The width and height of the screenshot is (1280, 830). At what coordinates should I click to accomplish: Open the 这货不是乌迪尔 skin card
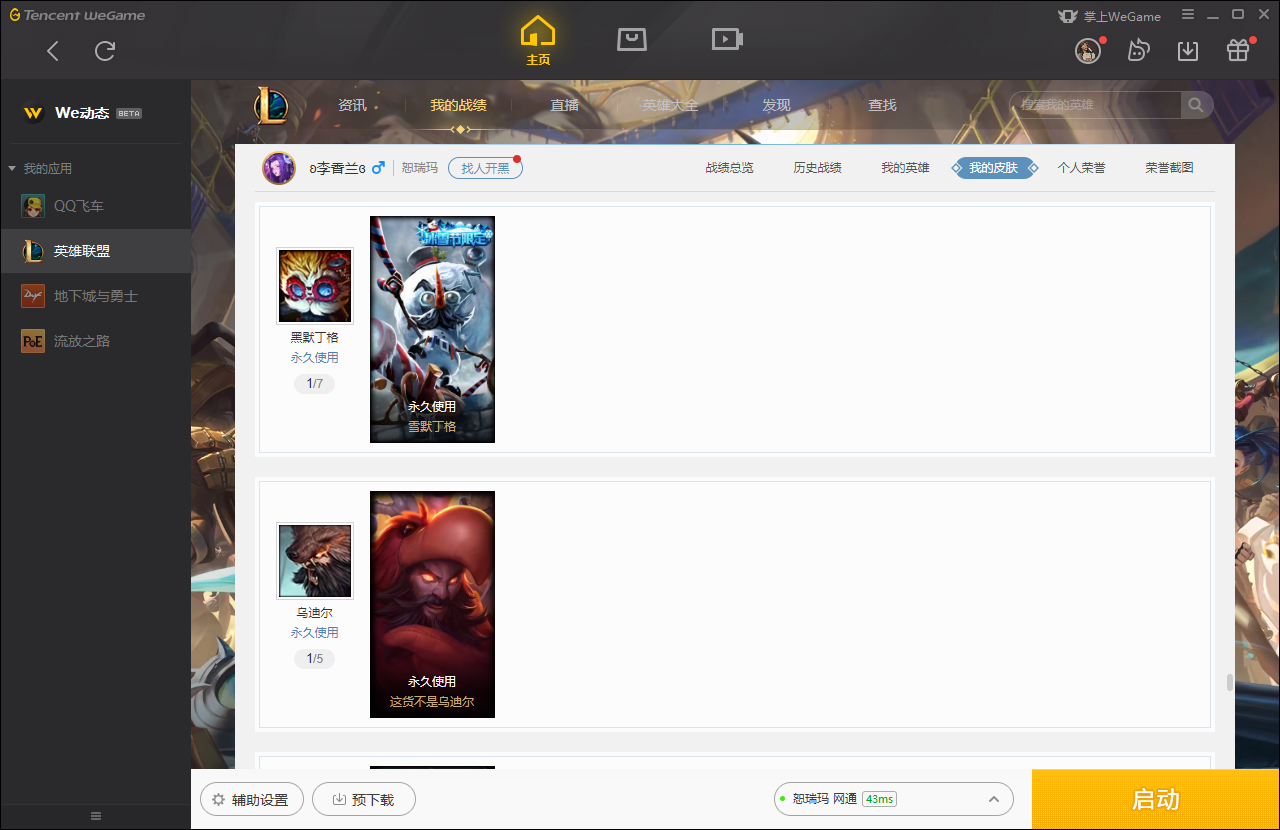pos(432,604)
